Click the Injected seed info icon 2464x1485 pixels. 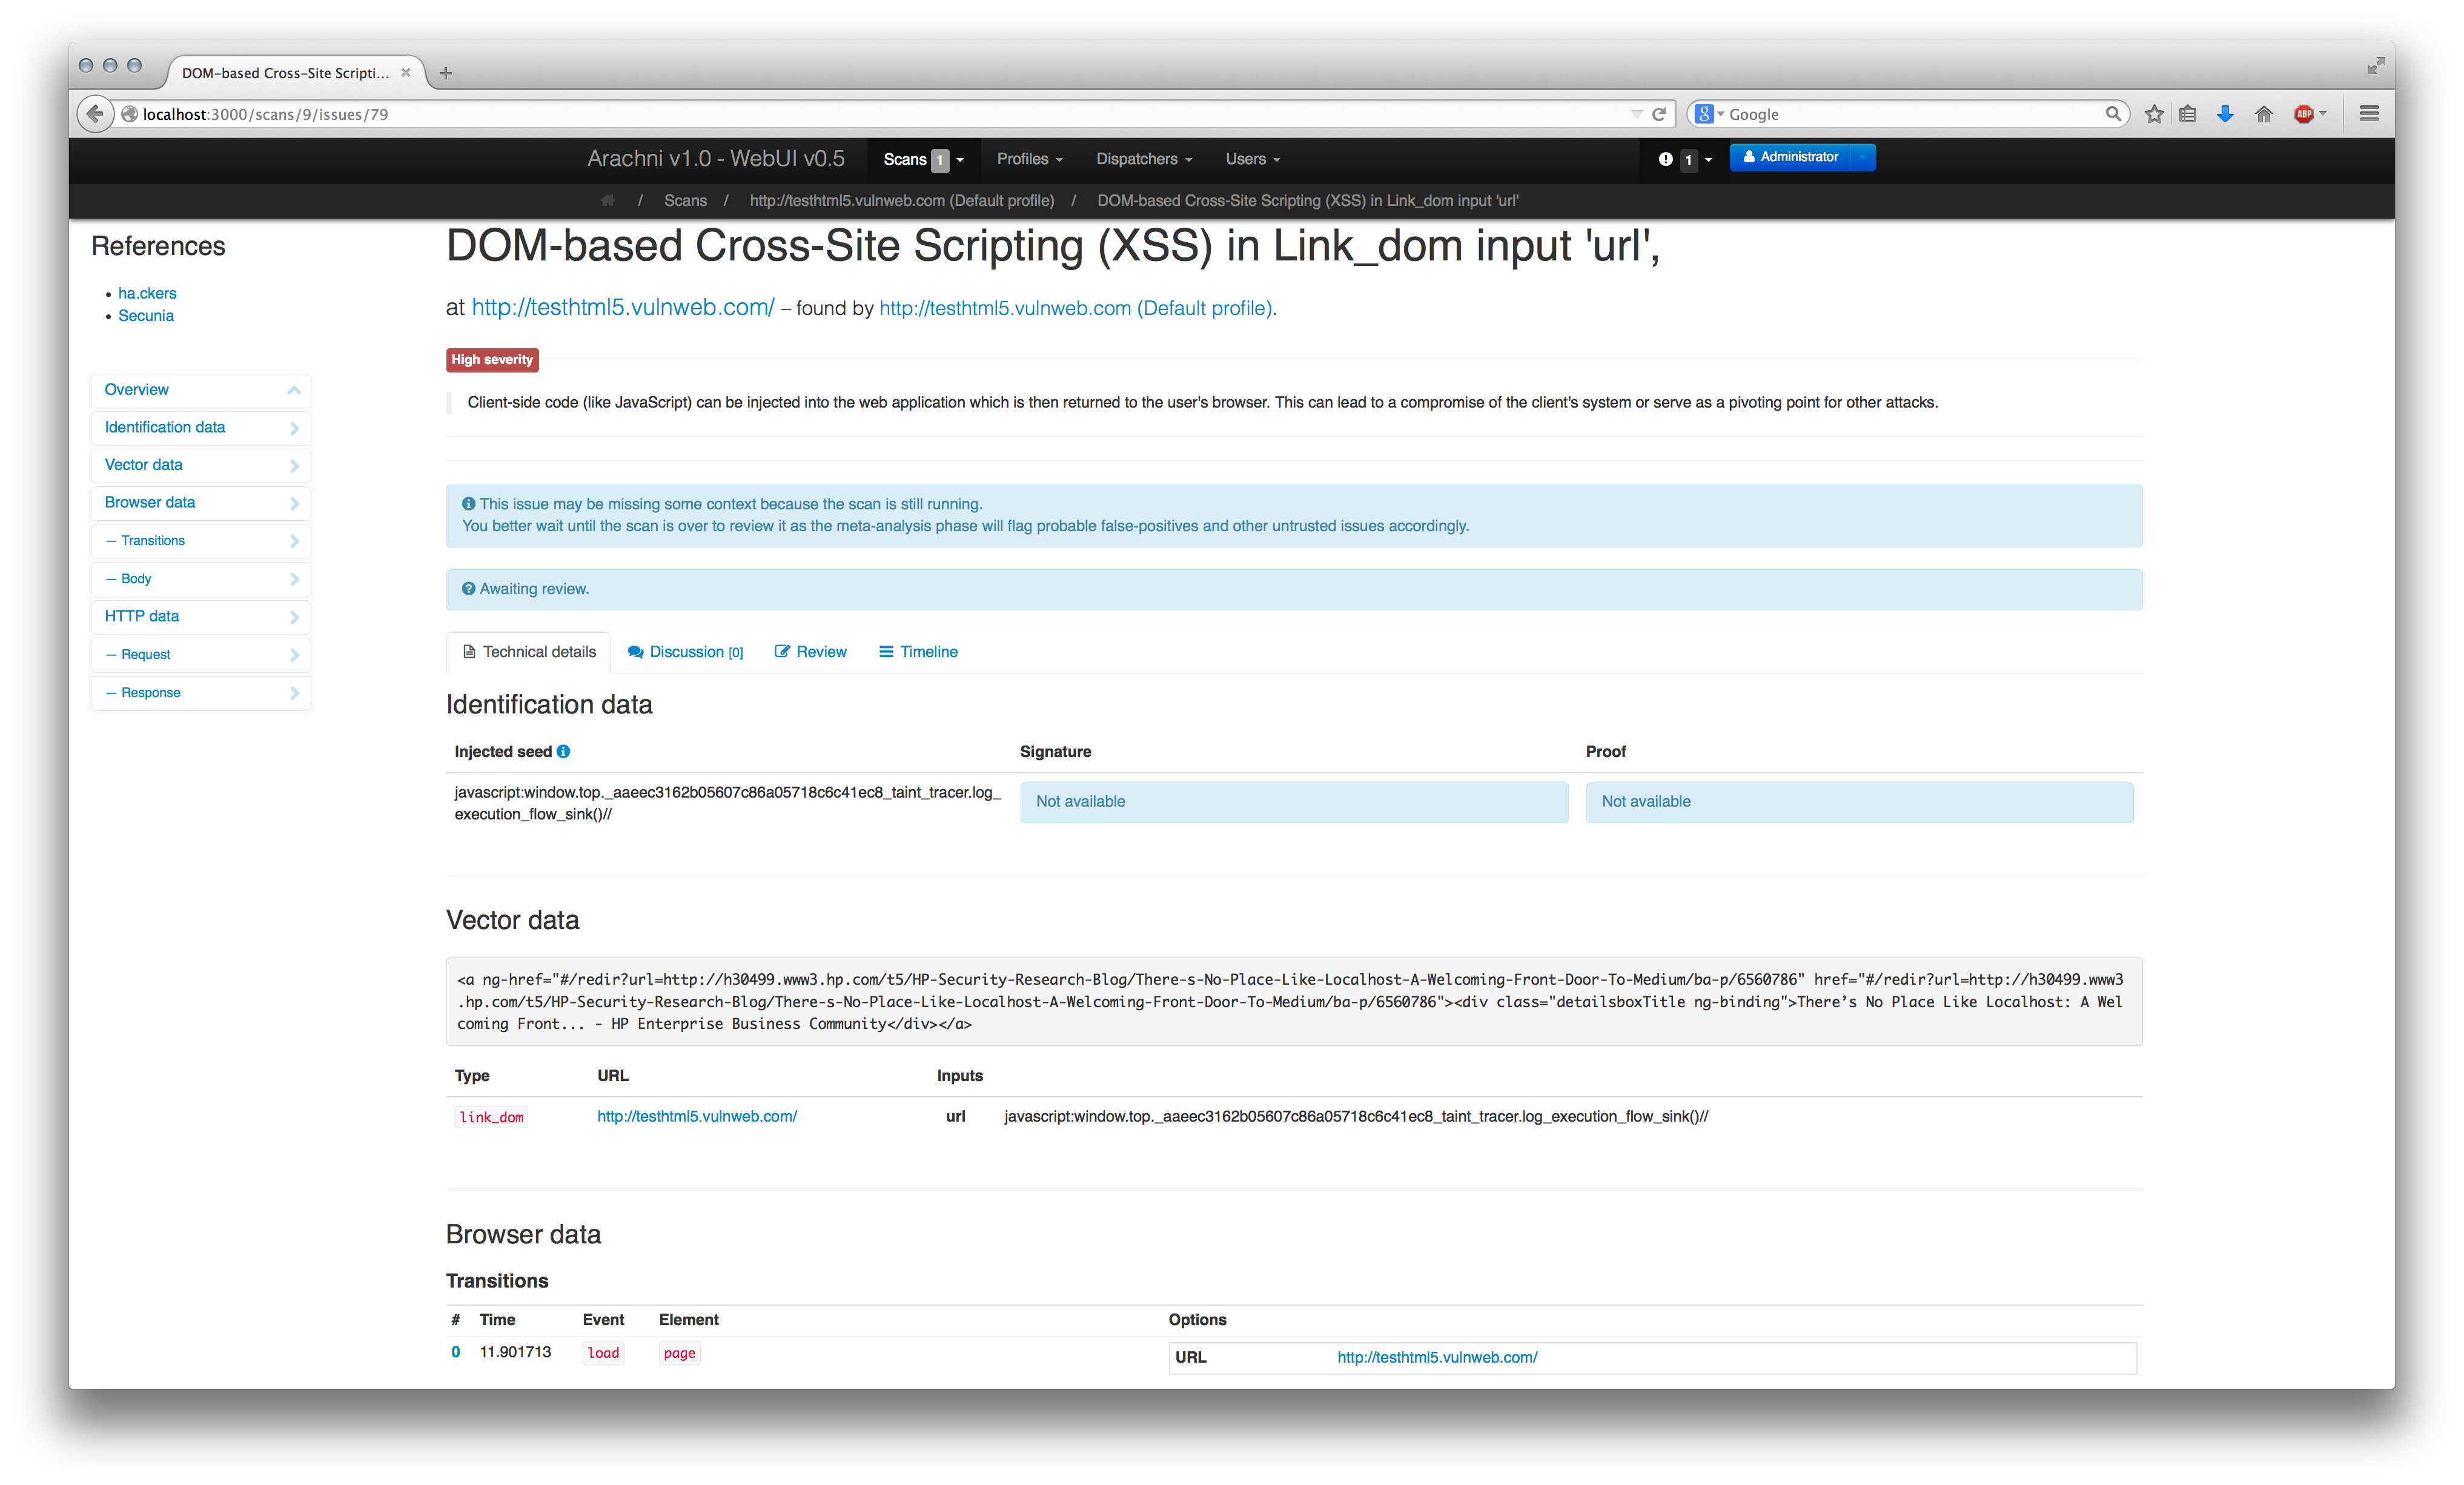point(564,751)
